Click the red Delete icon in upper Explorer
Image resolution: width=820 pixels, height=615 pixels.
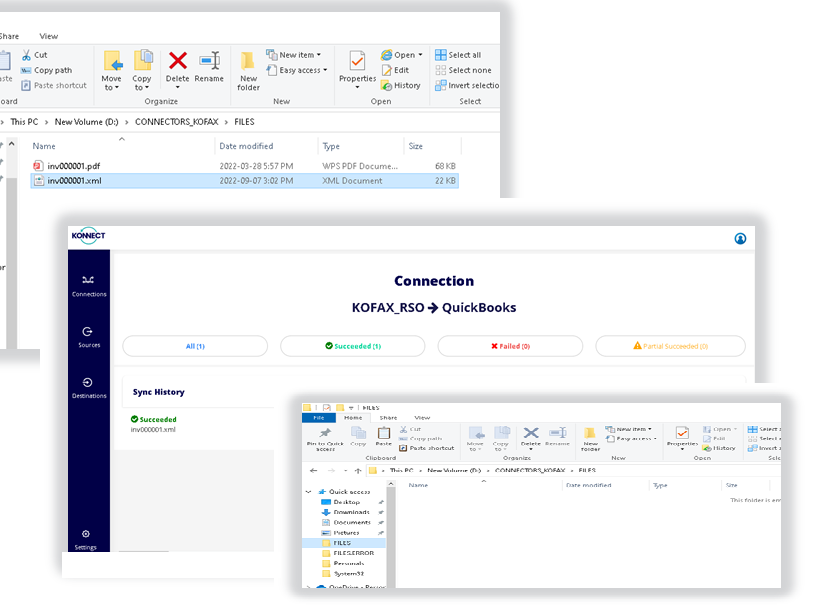point(177,62)
